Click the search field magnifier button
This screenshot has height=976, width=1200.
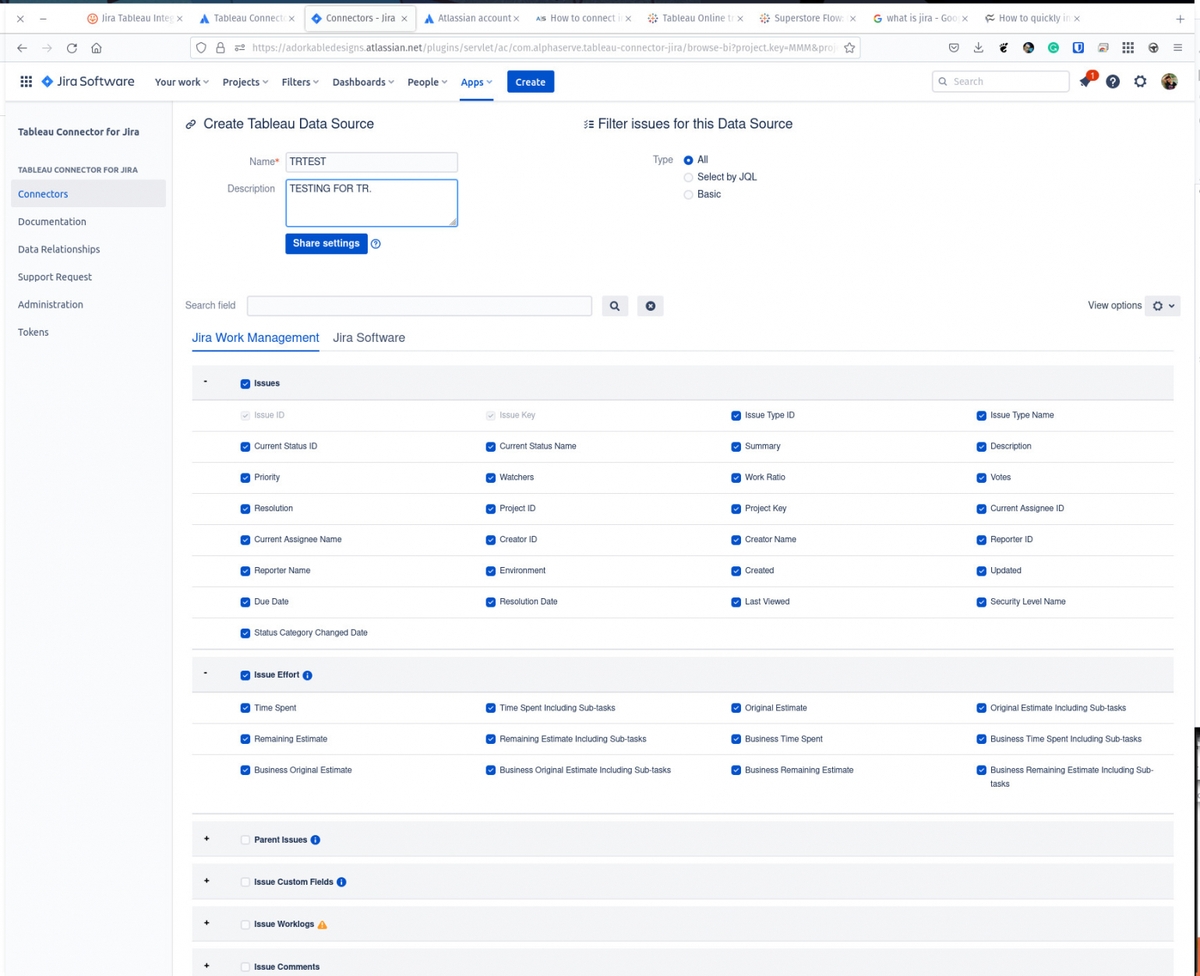tap(614, 305)
